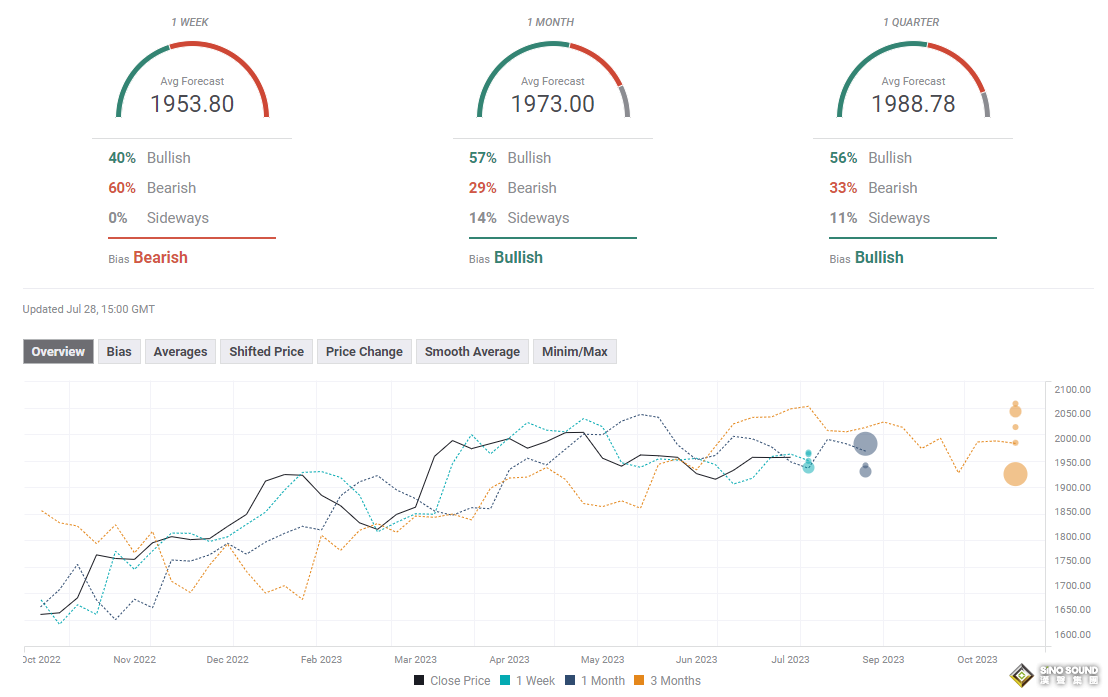This screenshot has height=697, width=1108.
Task: Click the smaller navy bubble below the large one
Action: click(865, 471)
